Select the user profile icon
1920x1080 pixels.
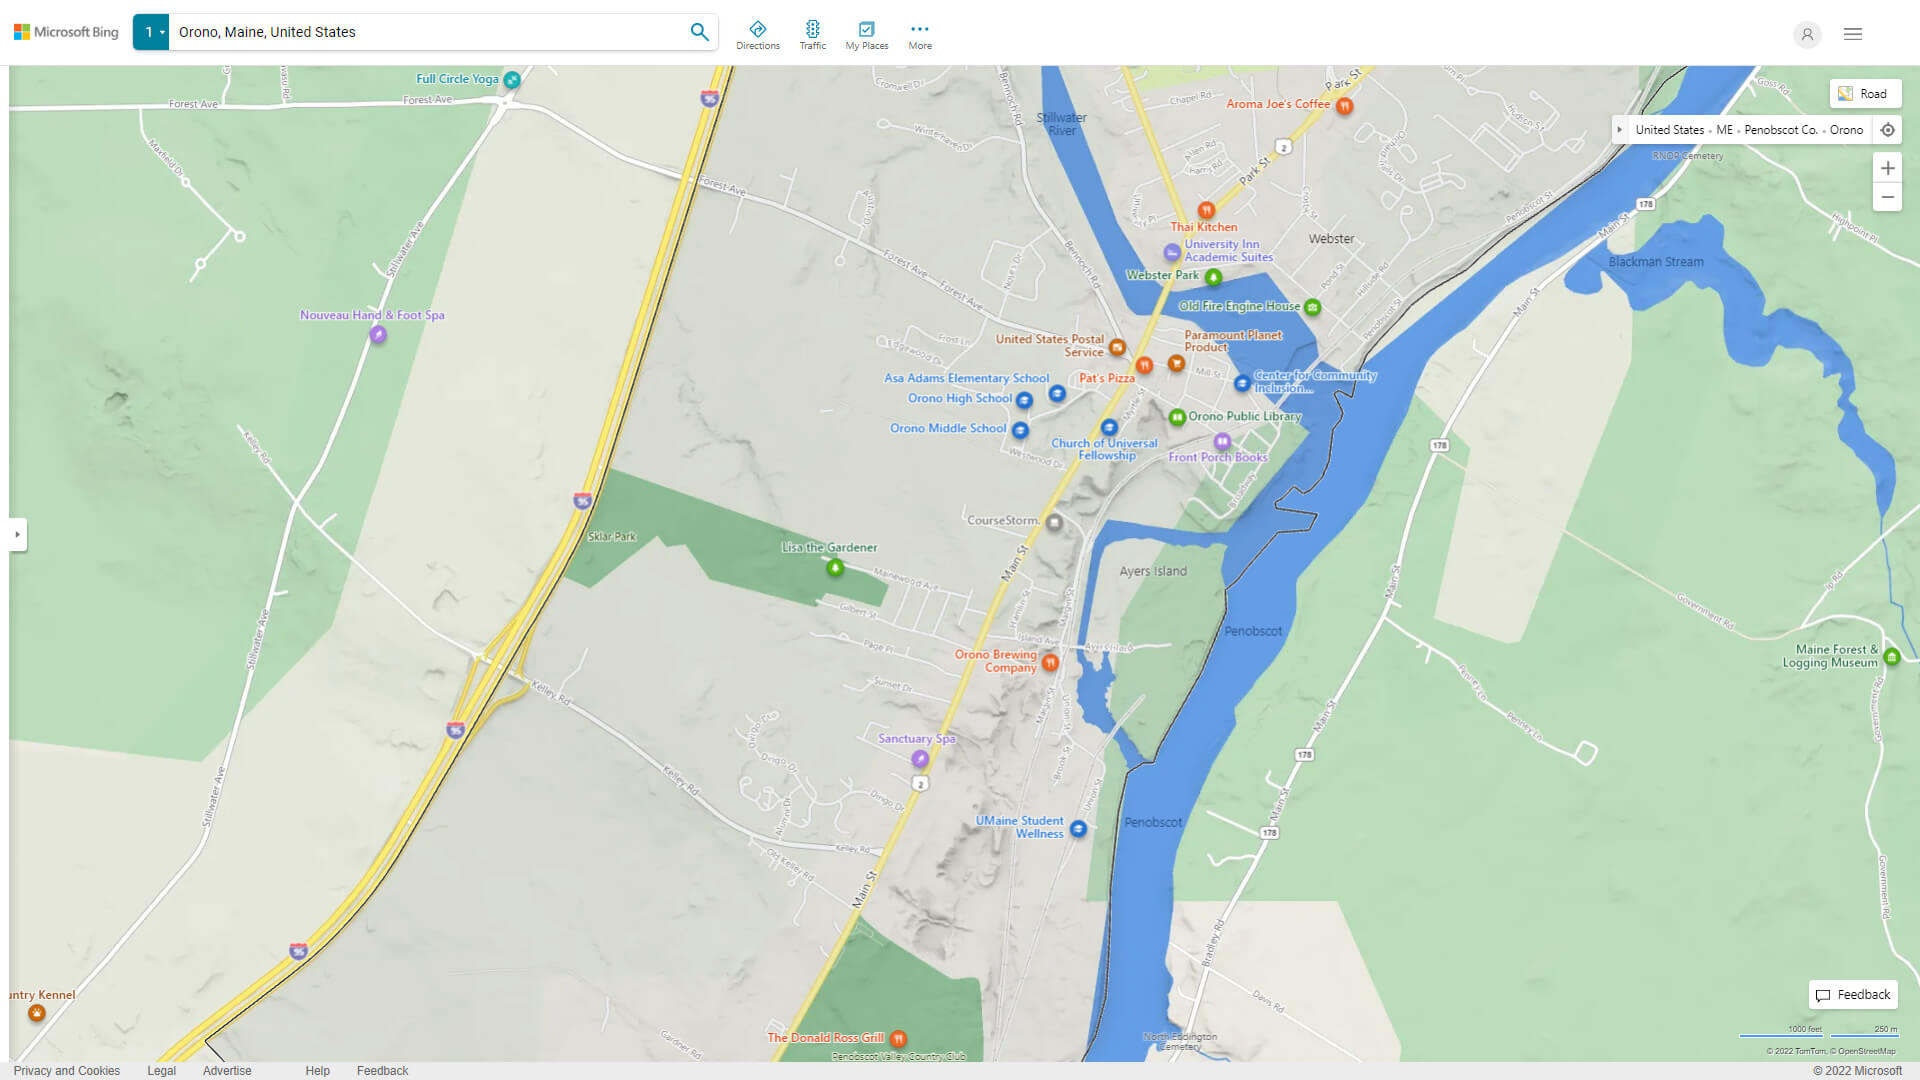coord(1807,34)
